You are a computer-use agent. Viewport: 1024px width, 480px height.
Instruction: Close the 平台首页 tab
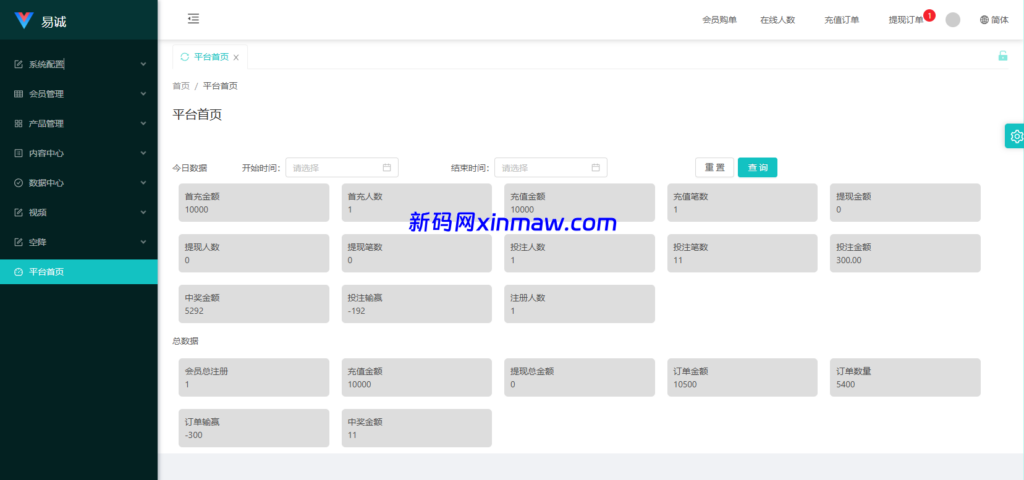pos(236,57)
